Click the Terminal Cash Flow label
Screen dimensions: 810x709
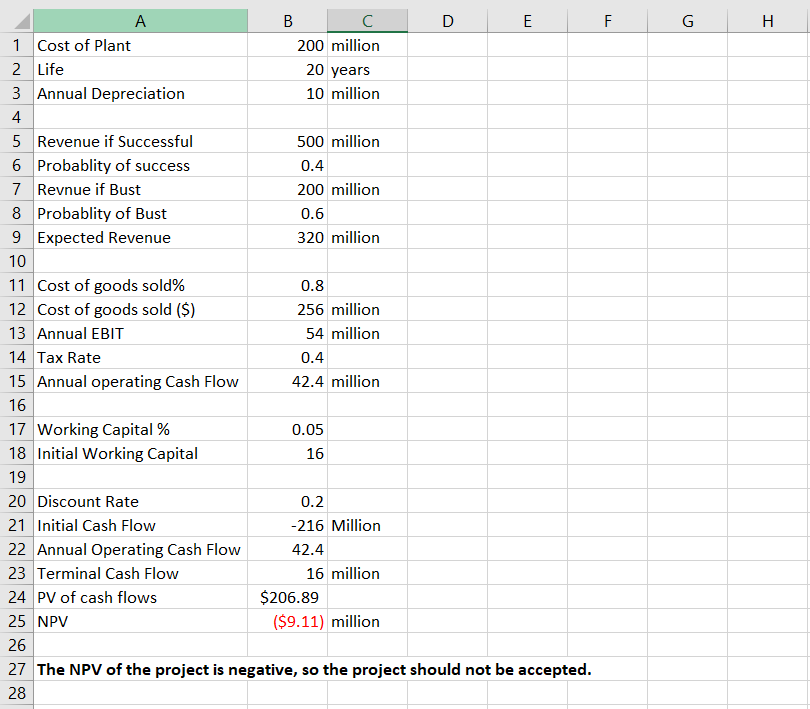[x=140, y=573]
